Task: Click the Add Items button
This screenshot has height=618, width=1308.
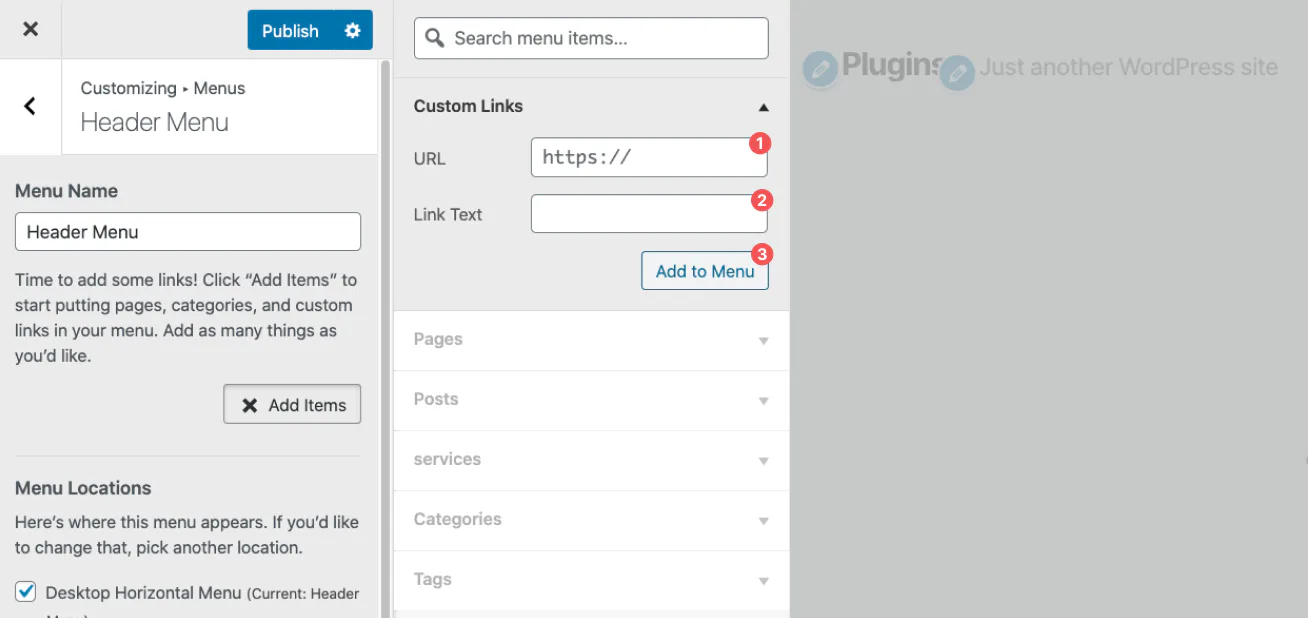Action: 292,405
